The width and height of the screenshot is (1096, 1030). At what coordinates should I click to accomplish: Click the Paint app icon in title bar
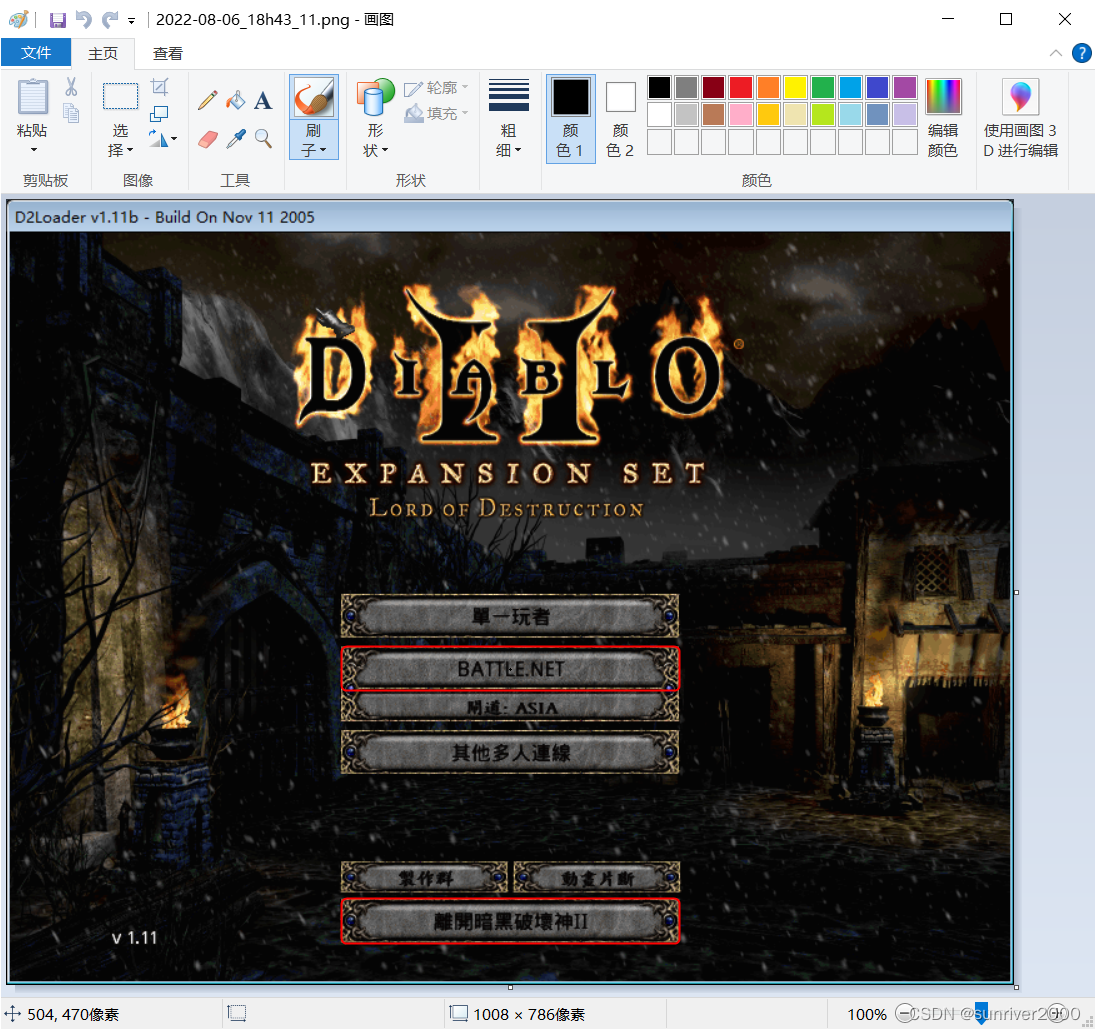pyautogui.click(x=18, y=20)
